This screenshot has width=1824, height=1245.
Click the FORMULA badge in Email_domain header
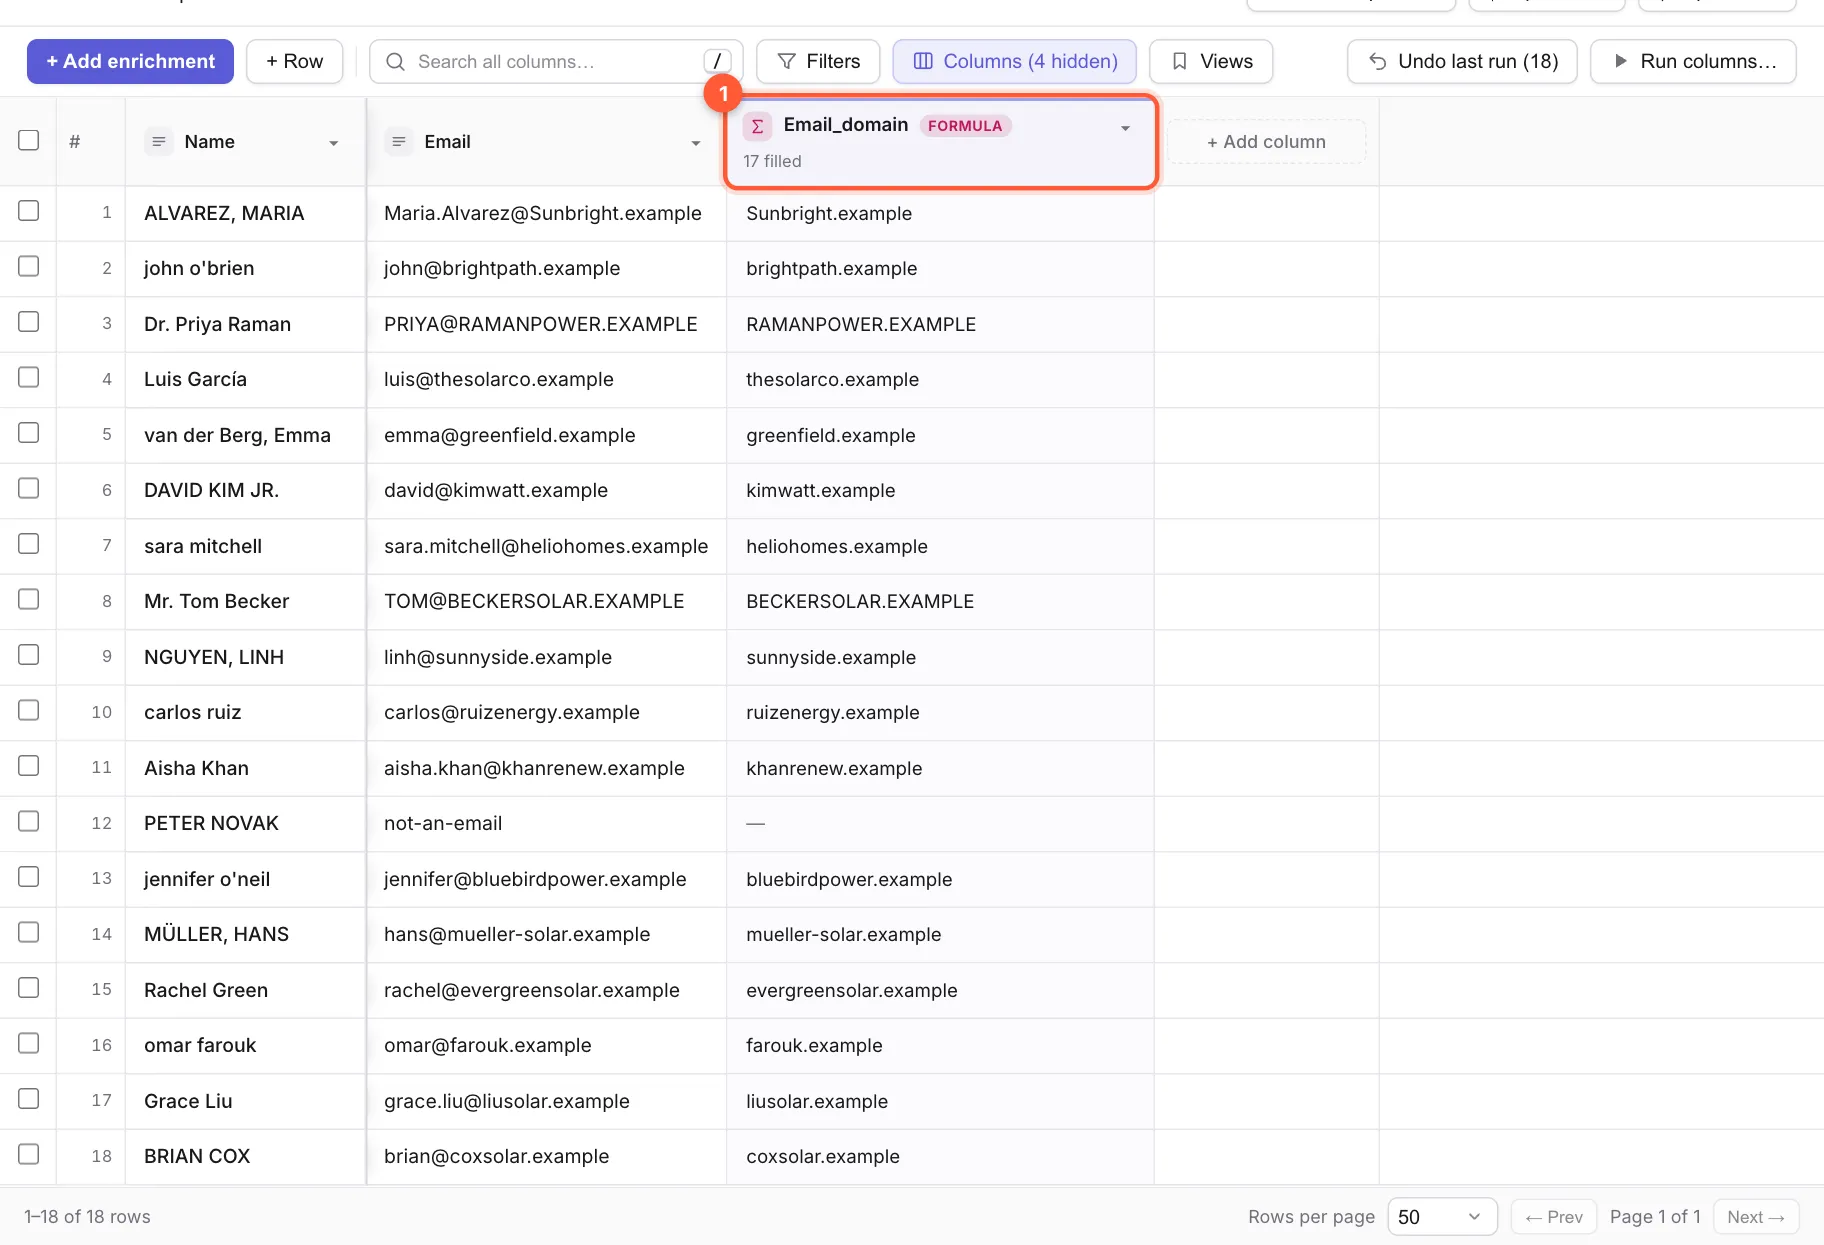[965, 126]
